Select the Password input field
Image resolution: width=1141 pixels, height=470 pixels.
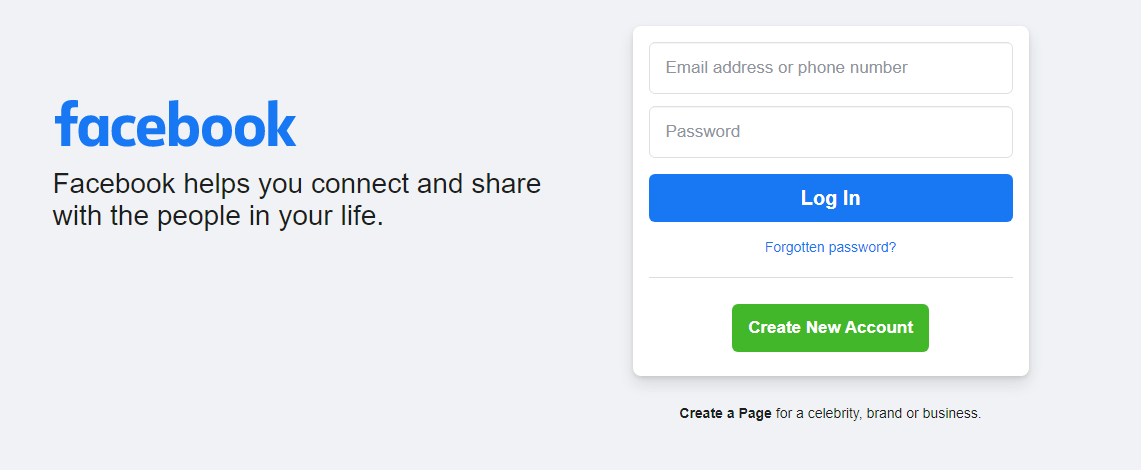tap(830, 132)
